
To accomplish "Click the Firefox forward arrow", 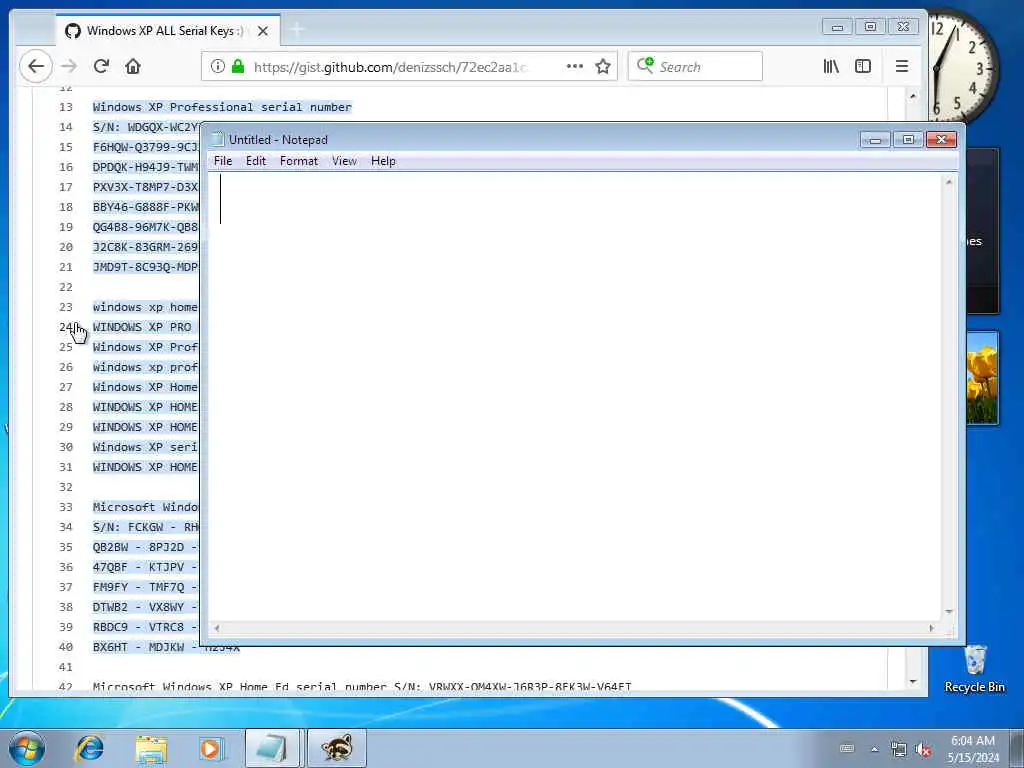I will click(x=69, y=66).
